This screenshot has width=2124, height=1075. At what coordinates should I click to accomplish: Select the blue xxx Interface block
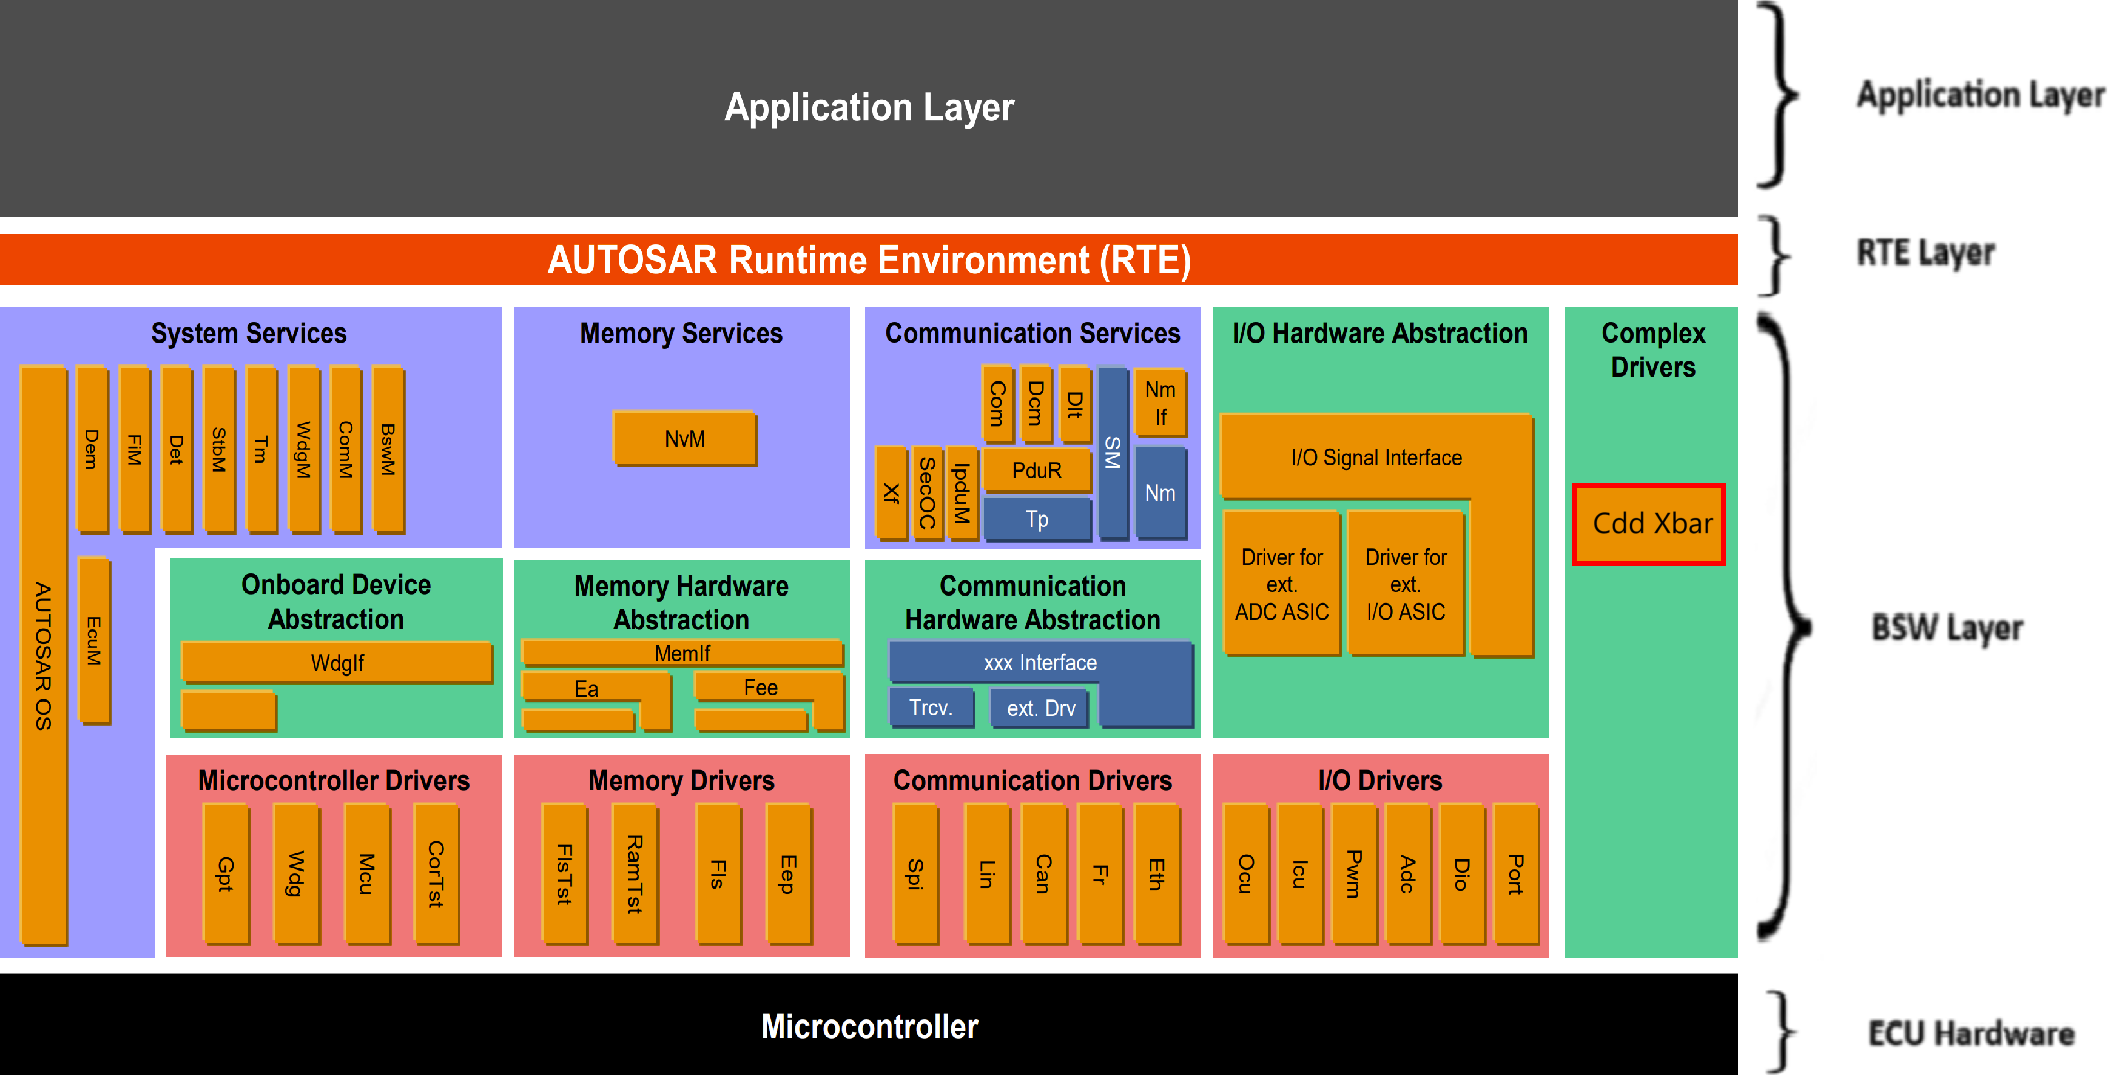[1040, 663]
